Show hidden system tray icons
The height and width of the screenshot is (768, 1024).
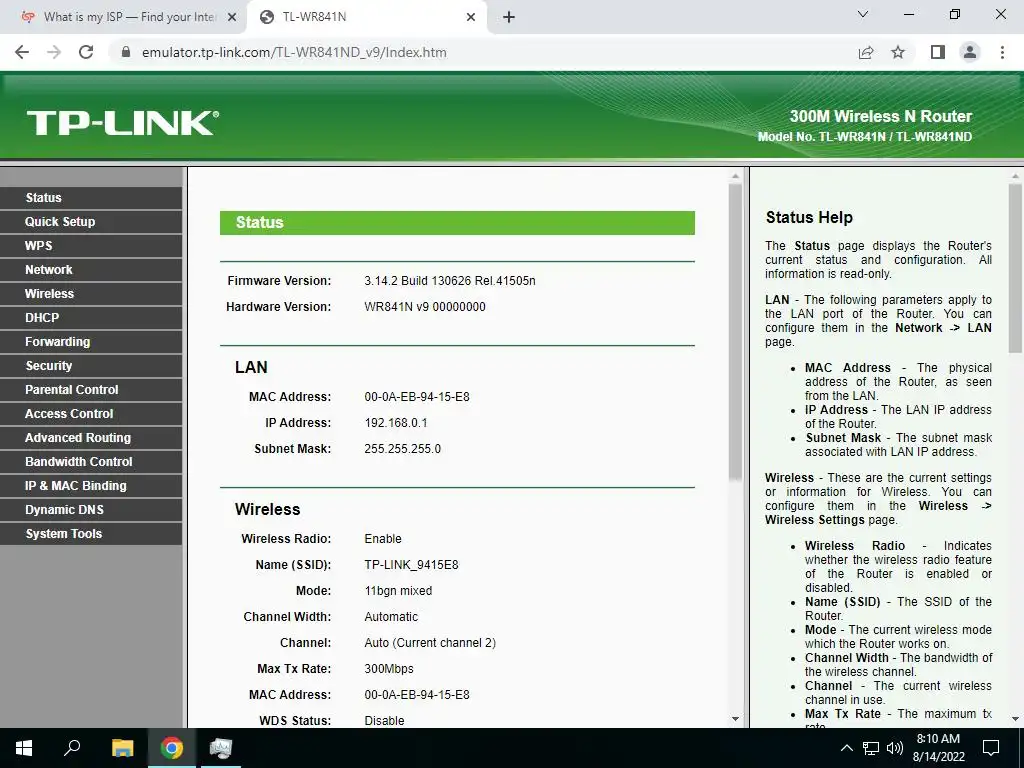click(846, 748)
